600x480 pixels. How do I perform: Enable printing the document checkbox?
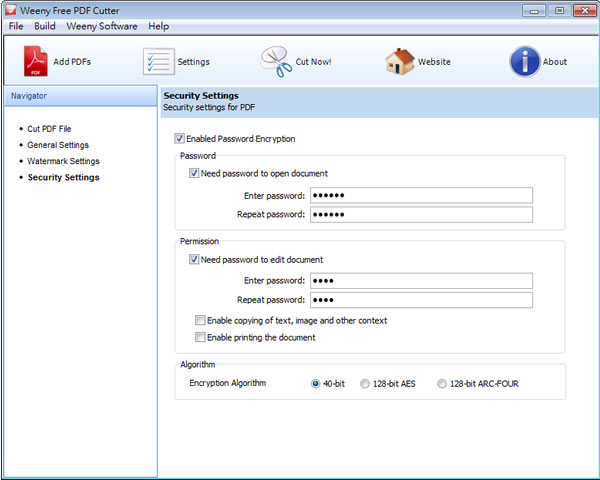point(200,337)
